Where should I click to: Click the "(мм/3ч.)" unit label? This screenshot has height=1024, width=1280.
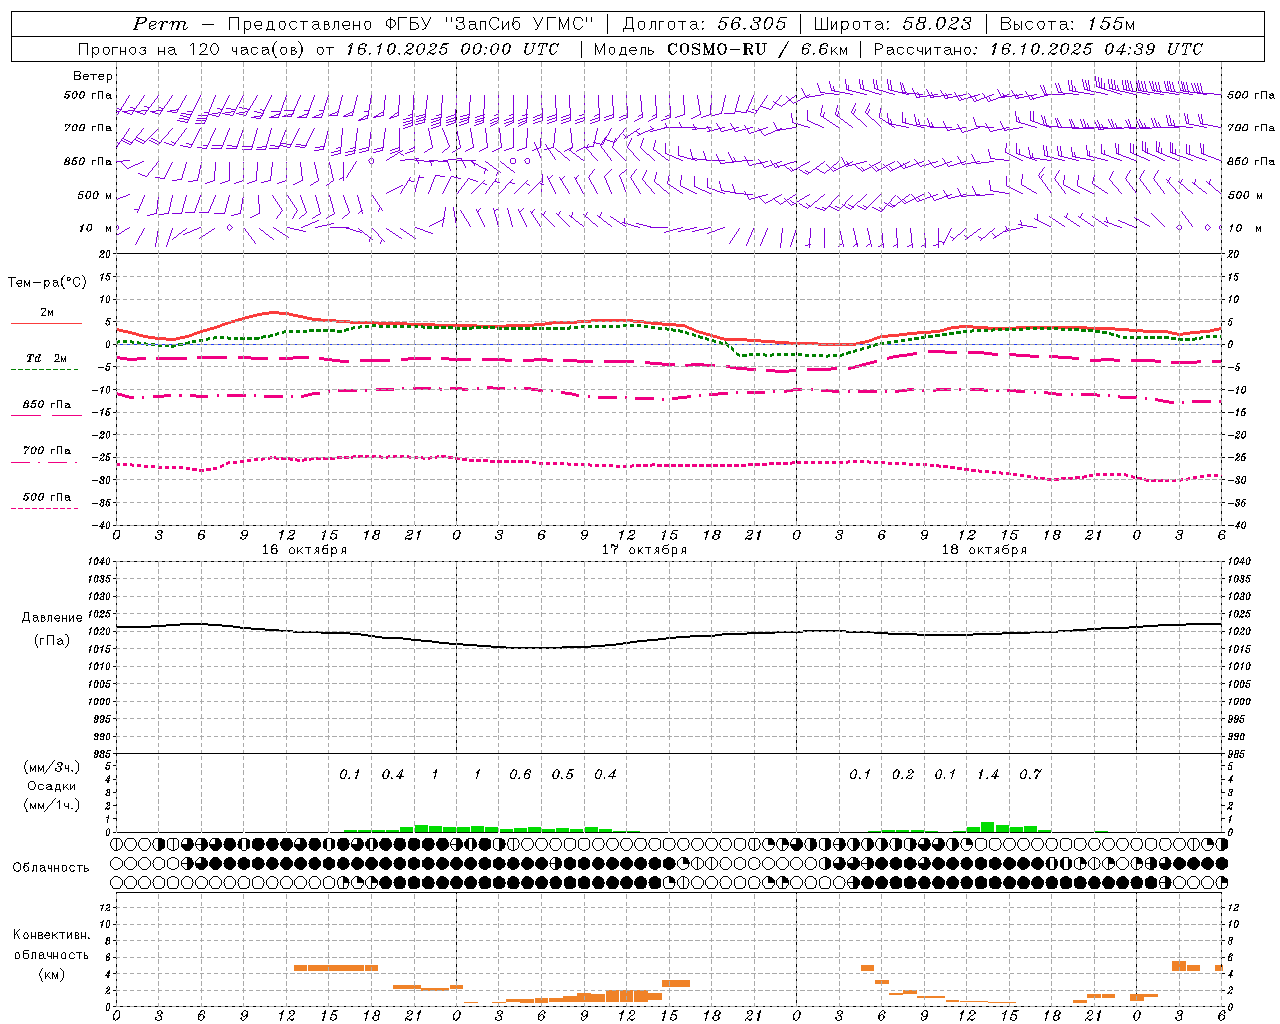point(52,767)
